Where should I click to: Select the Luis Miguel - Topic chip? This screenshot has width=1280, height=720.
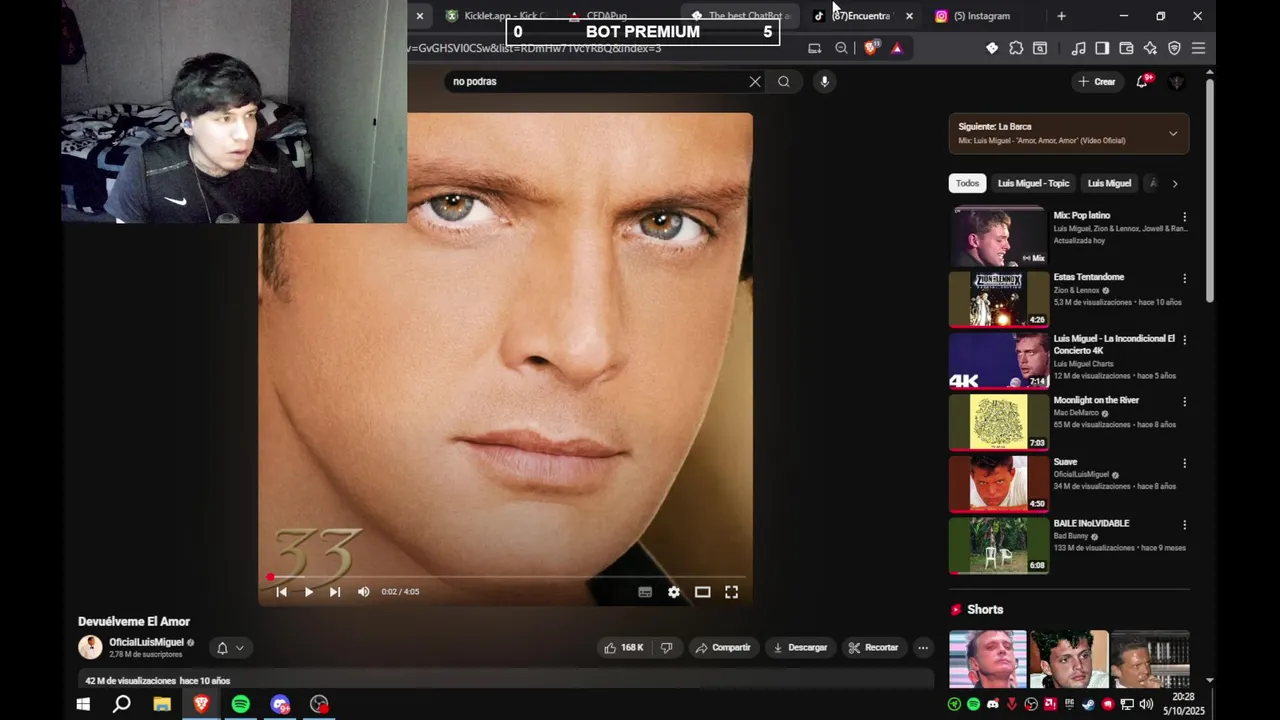click(x=1033, y=184)
